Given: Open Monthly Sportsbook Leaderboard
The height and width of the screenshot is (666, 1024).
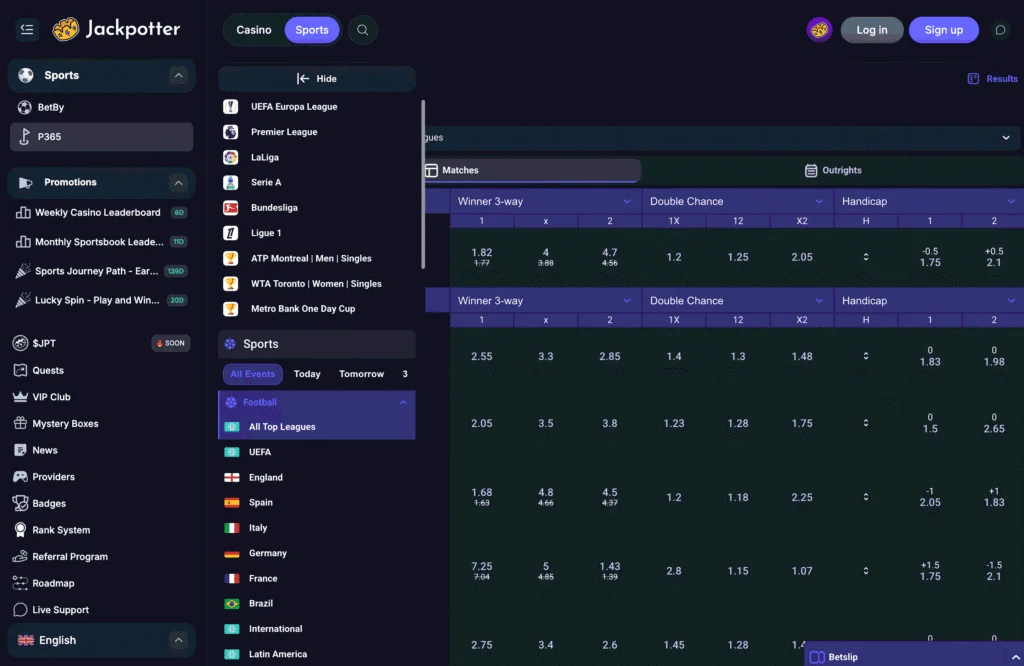Looking at the screenshot, I should point(101,242).
